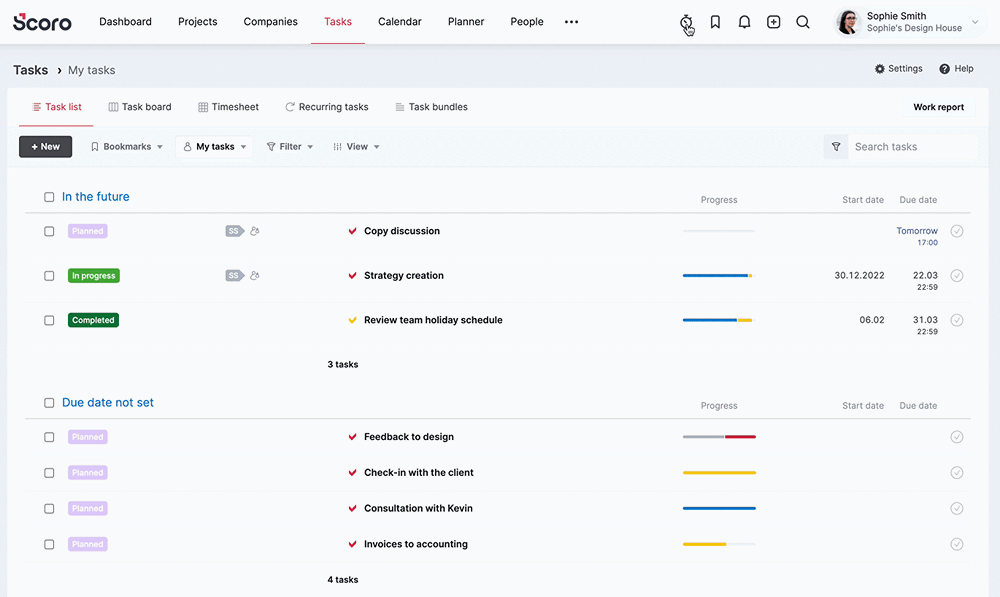This screenshot has width=1000, height=597.
Task: Select all tasks in In the future group
Action: (x=49, y=197)
